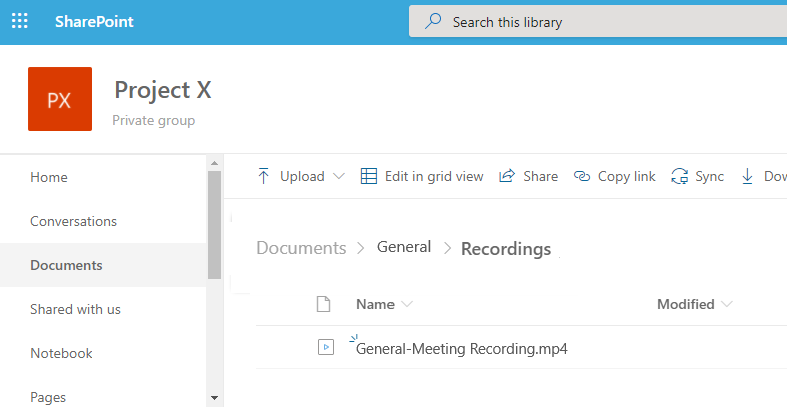The width and height of the screenshot is (787, 407).
Task: Click the file type column header icon
Action: pyautogui.click(x=323, y=304)
